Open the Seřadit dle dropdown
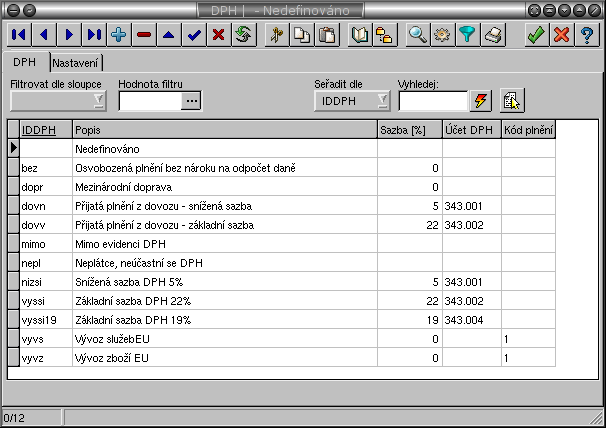Image resolution: width=606 pixels, height=428 pixels. [x=382, y=100]
